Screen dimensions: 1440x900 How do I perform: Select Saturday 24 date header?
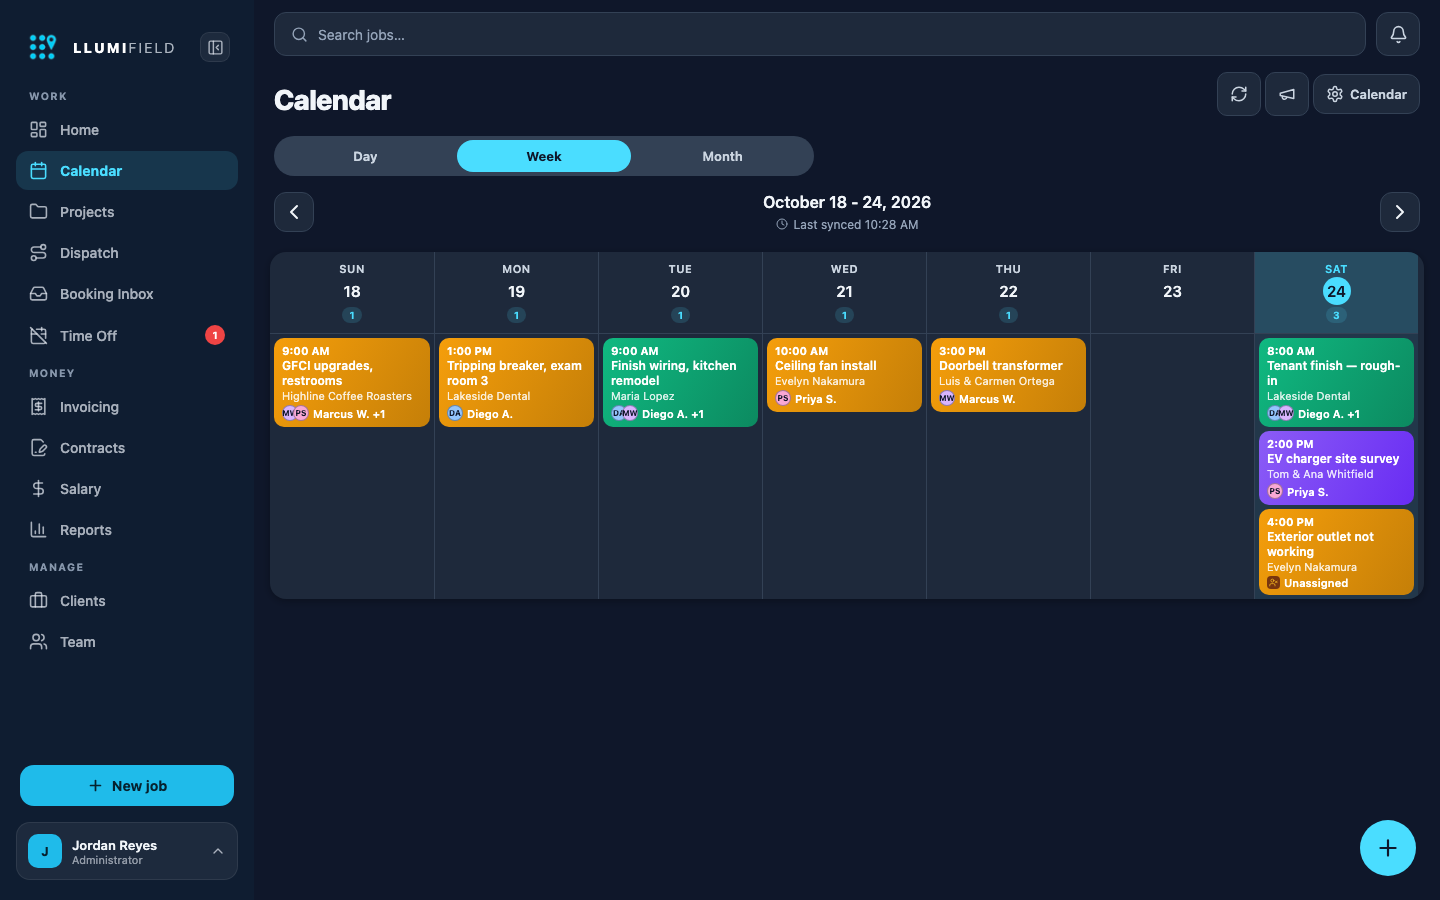pos(1336,292)
